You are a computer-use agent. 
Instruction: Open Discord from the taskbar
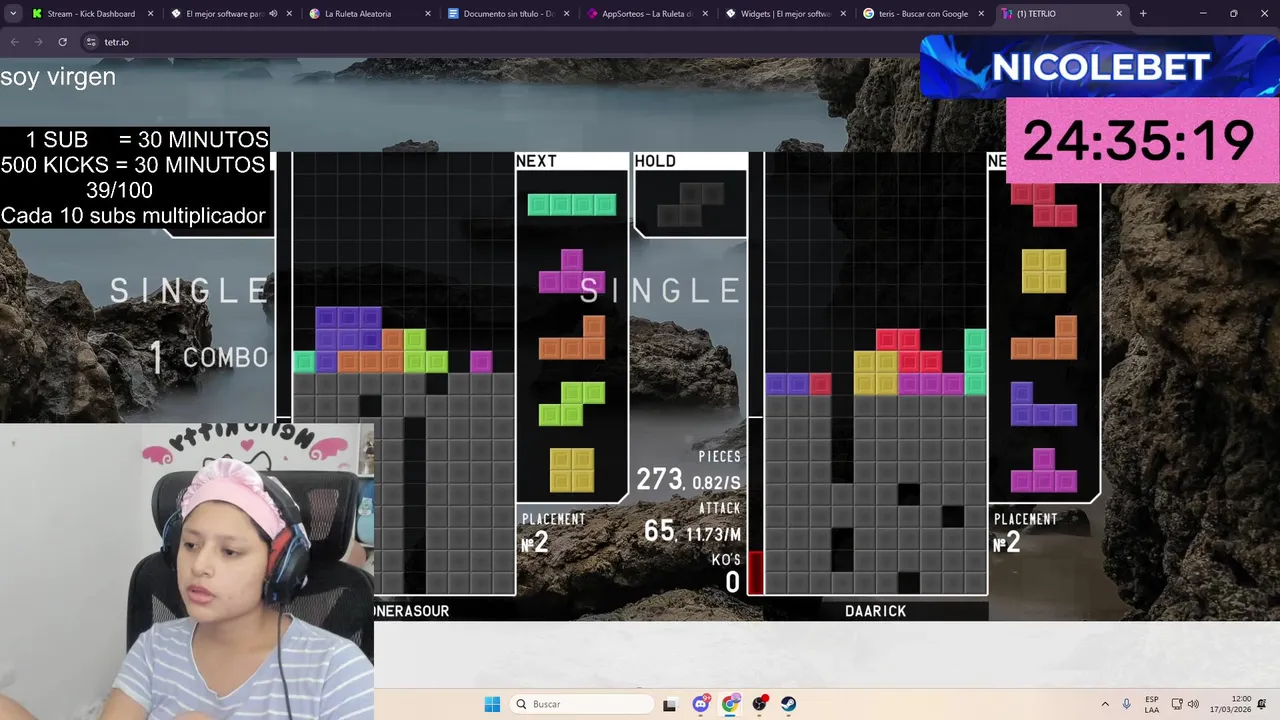point(701,704)
